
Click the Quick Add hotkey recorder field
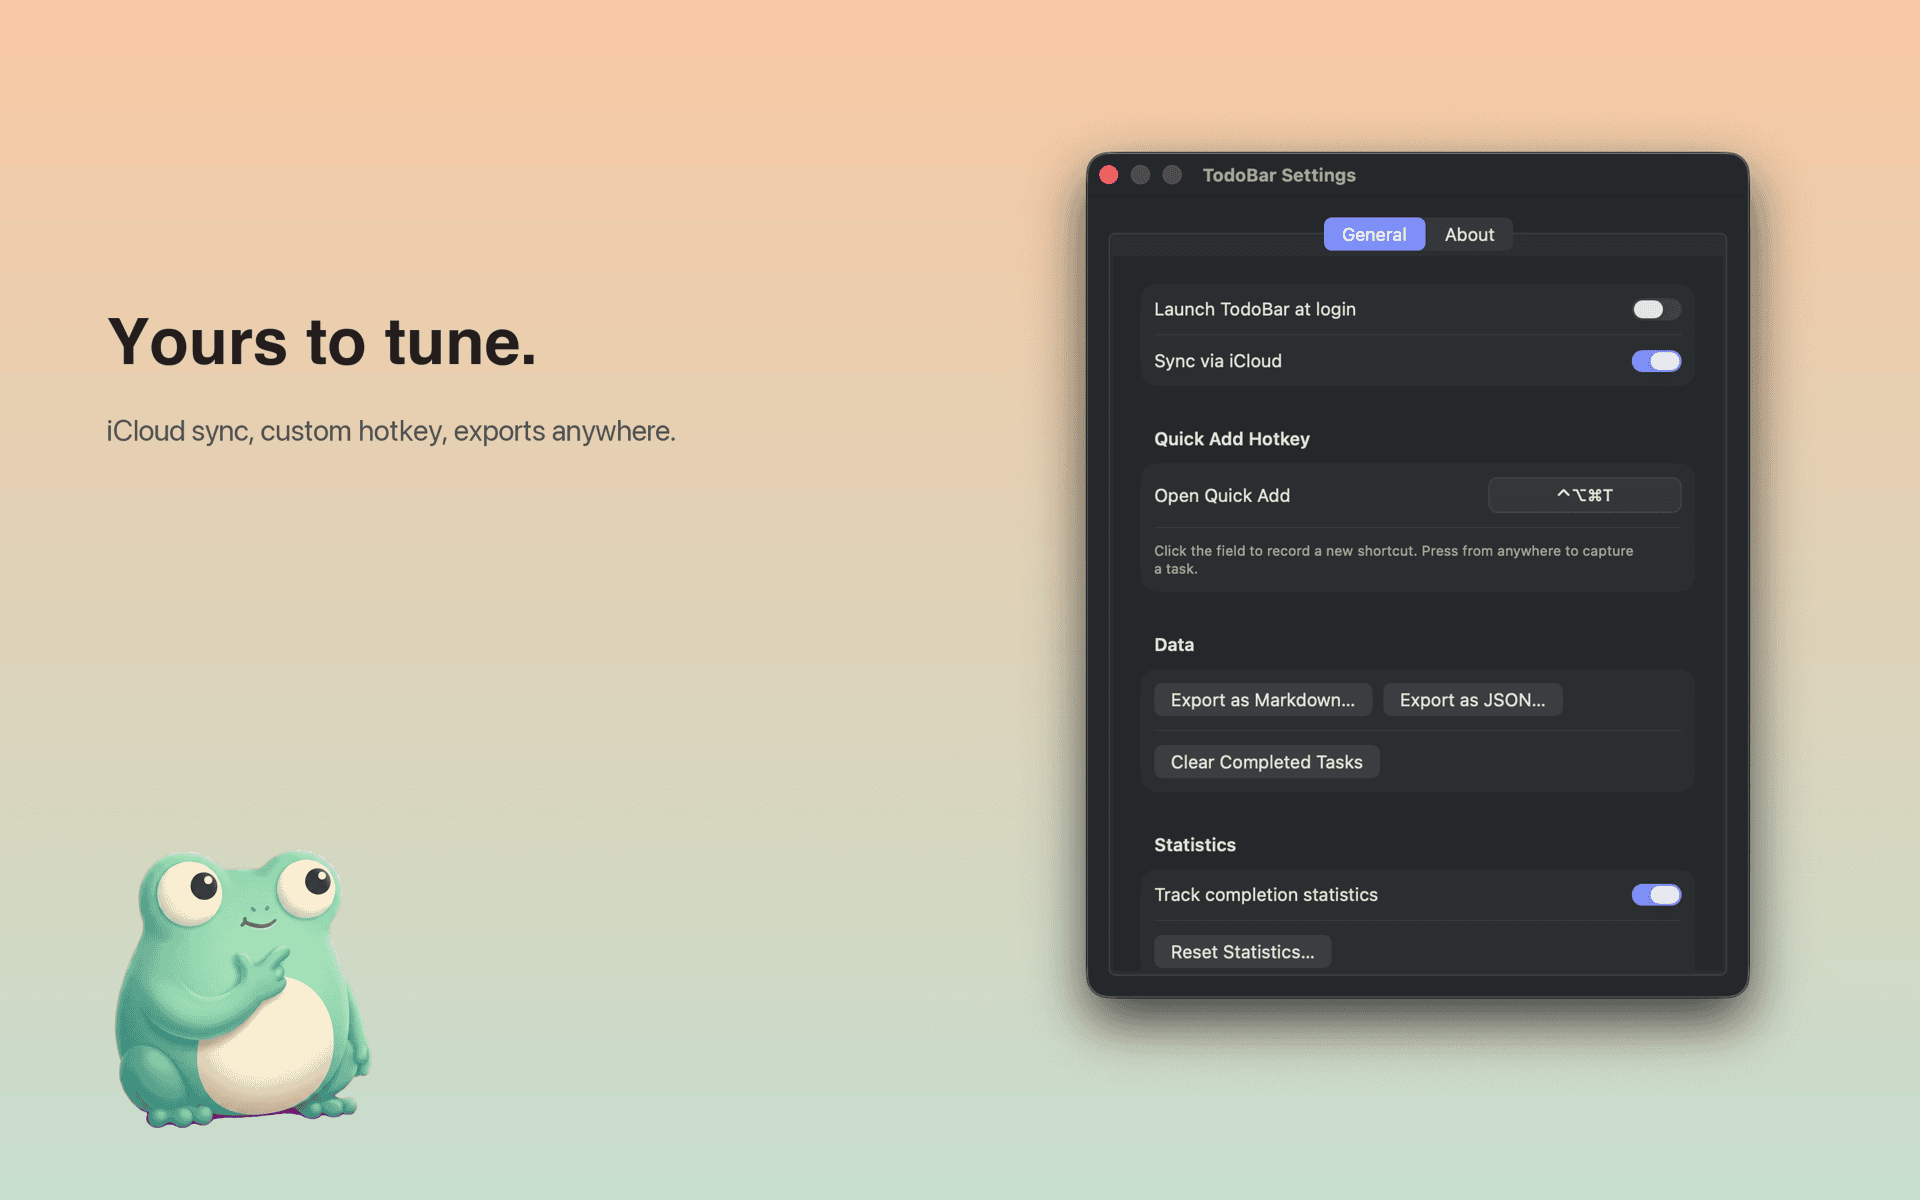pos(1584,495)
